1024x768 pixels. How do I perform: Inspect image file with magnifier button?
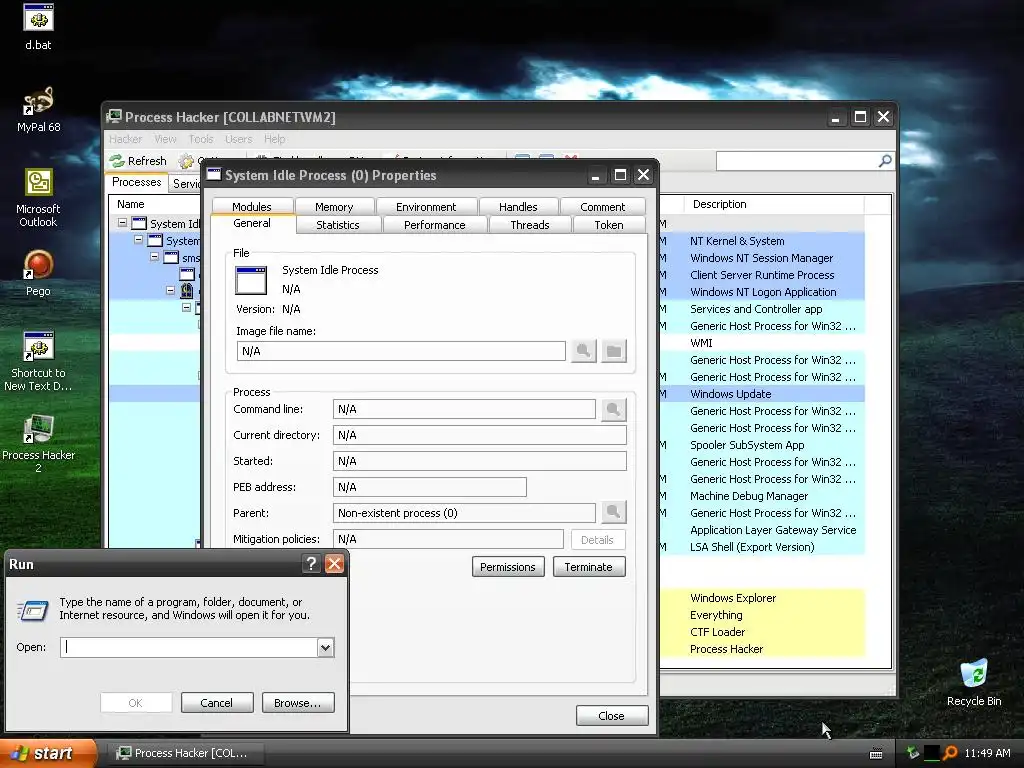click(x=583, y=351)
